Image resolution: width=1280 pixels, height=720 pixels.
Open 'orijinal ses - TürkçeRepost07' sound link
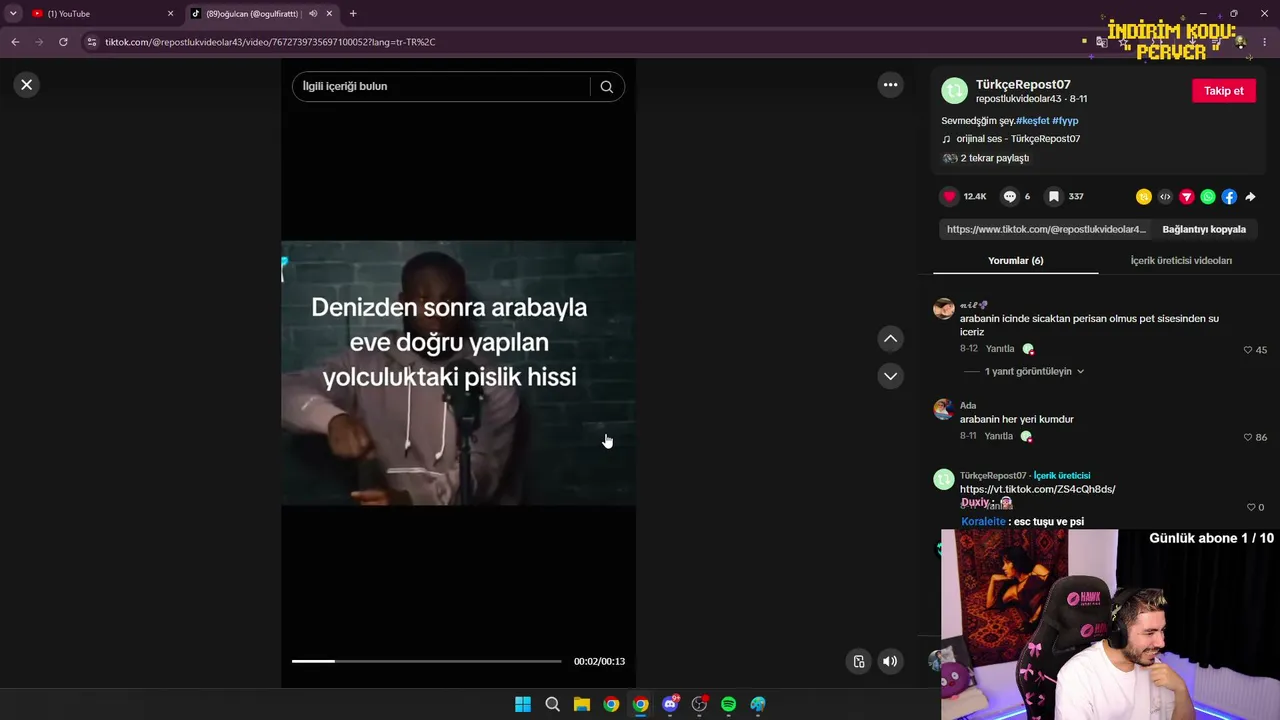(x=1018, y=139)
